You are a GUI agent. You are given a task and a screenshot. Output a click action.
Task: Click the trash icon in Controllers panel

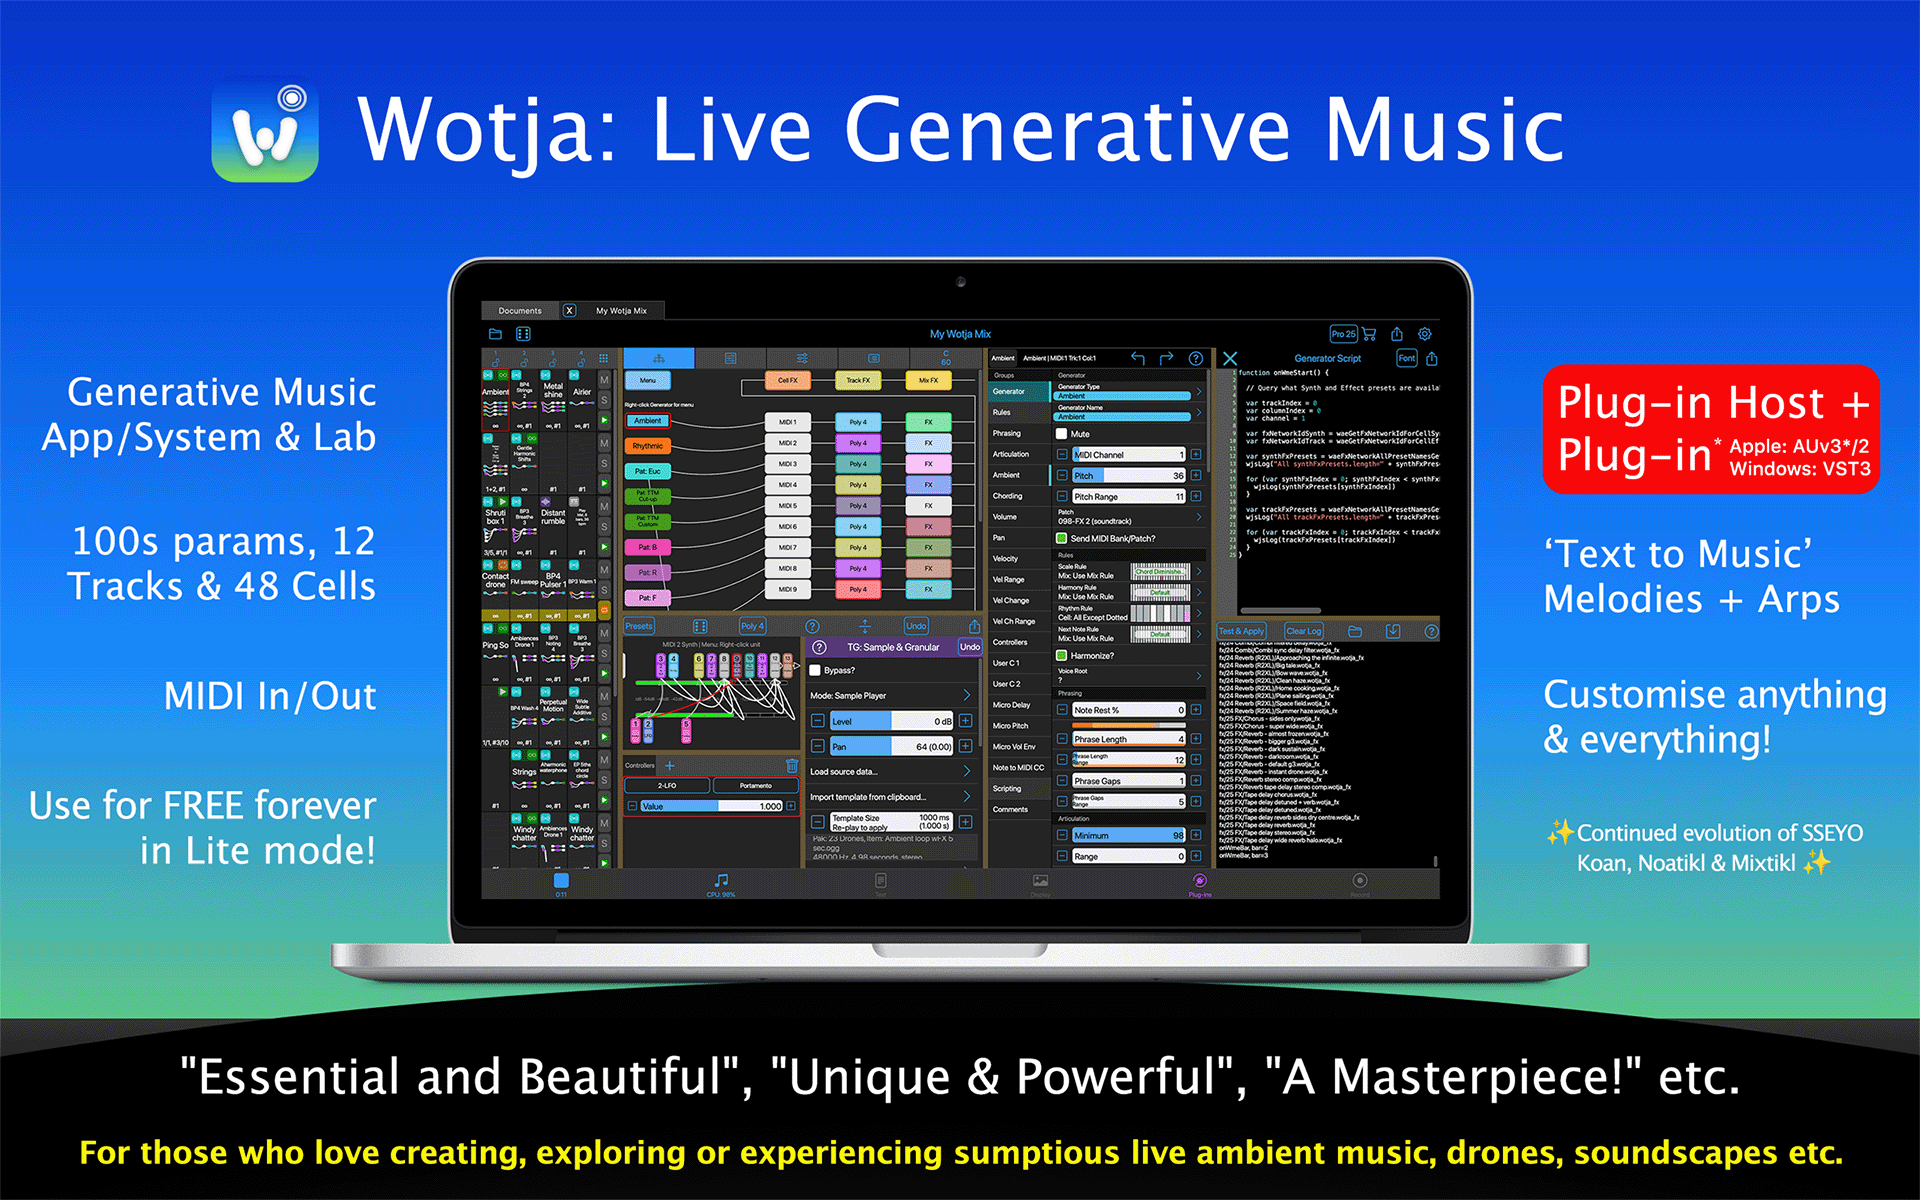(791, 766)
